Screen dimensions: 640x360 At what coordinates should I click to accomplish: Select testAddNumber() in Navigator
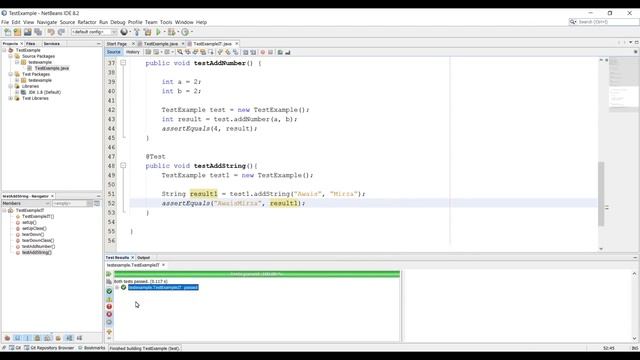[x=38, y=247]
